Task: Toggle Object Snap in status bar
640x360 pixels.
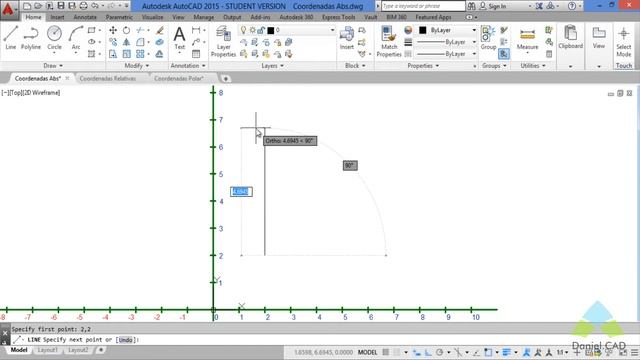Action: pyautogui.click(x=488, y=352)
